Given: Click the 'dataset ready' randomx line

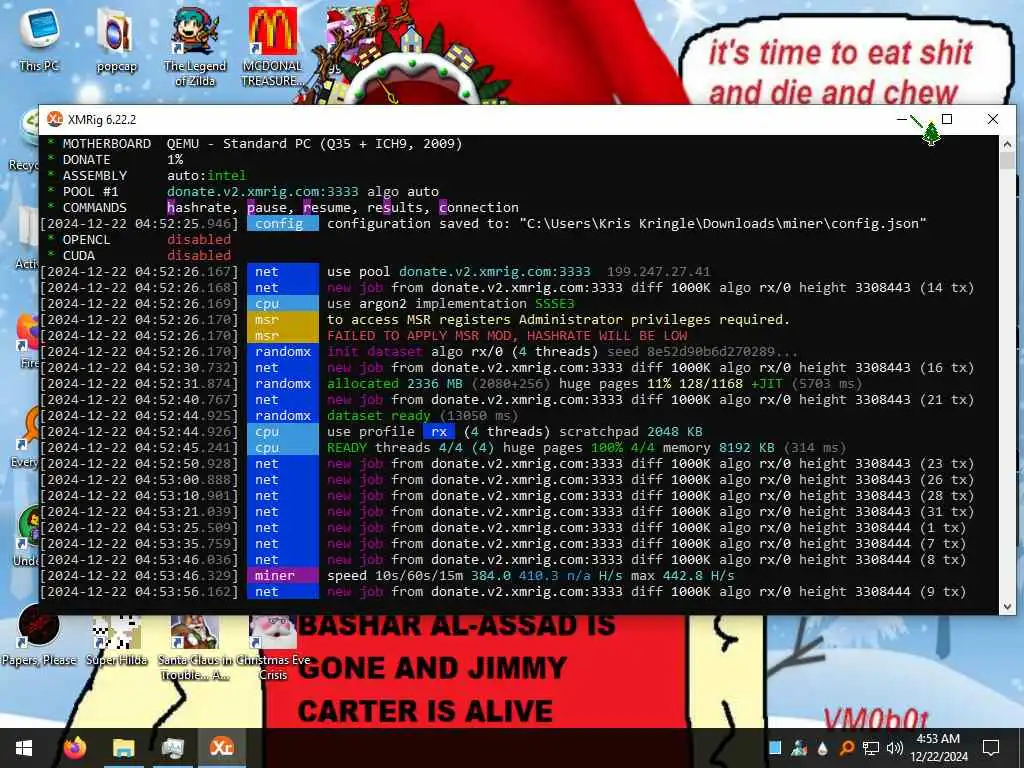Looking at the screenshot, I should (422, 415).
